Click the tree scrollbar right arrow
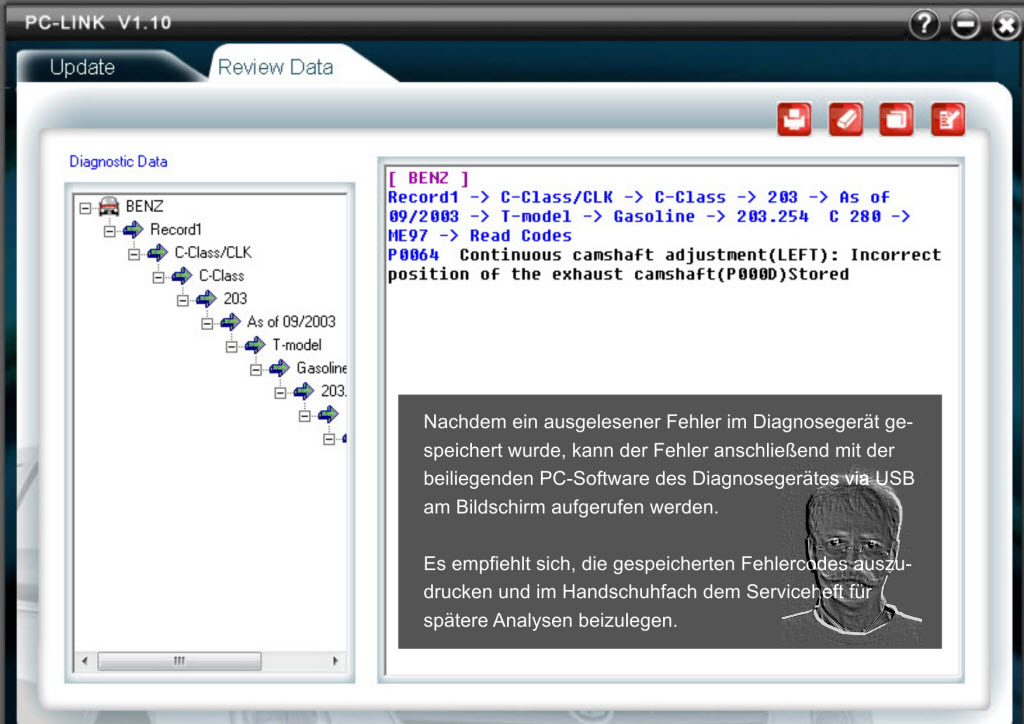 (336, 661)
